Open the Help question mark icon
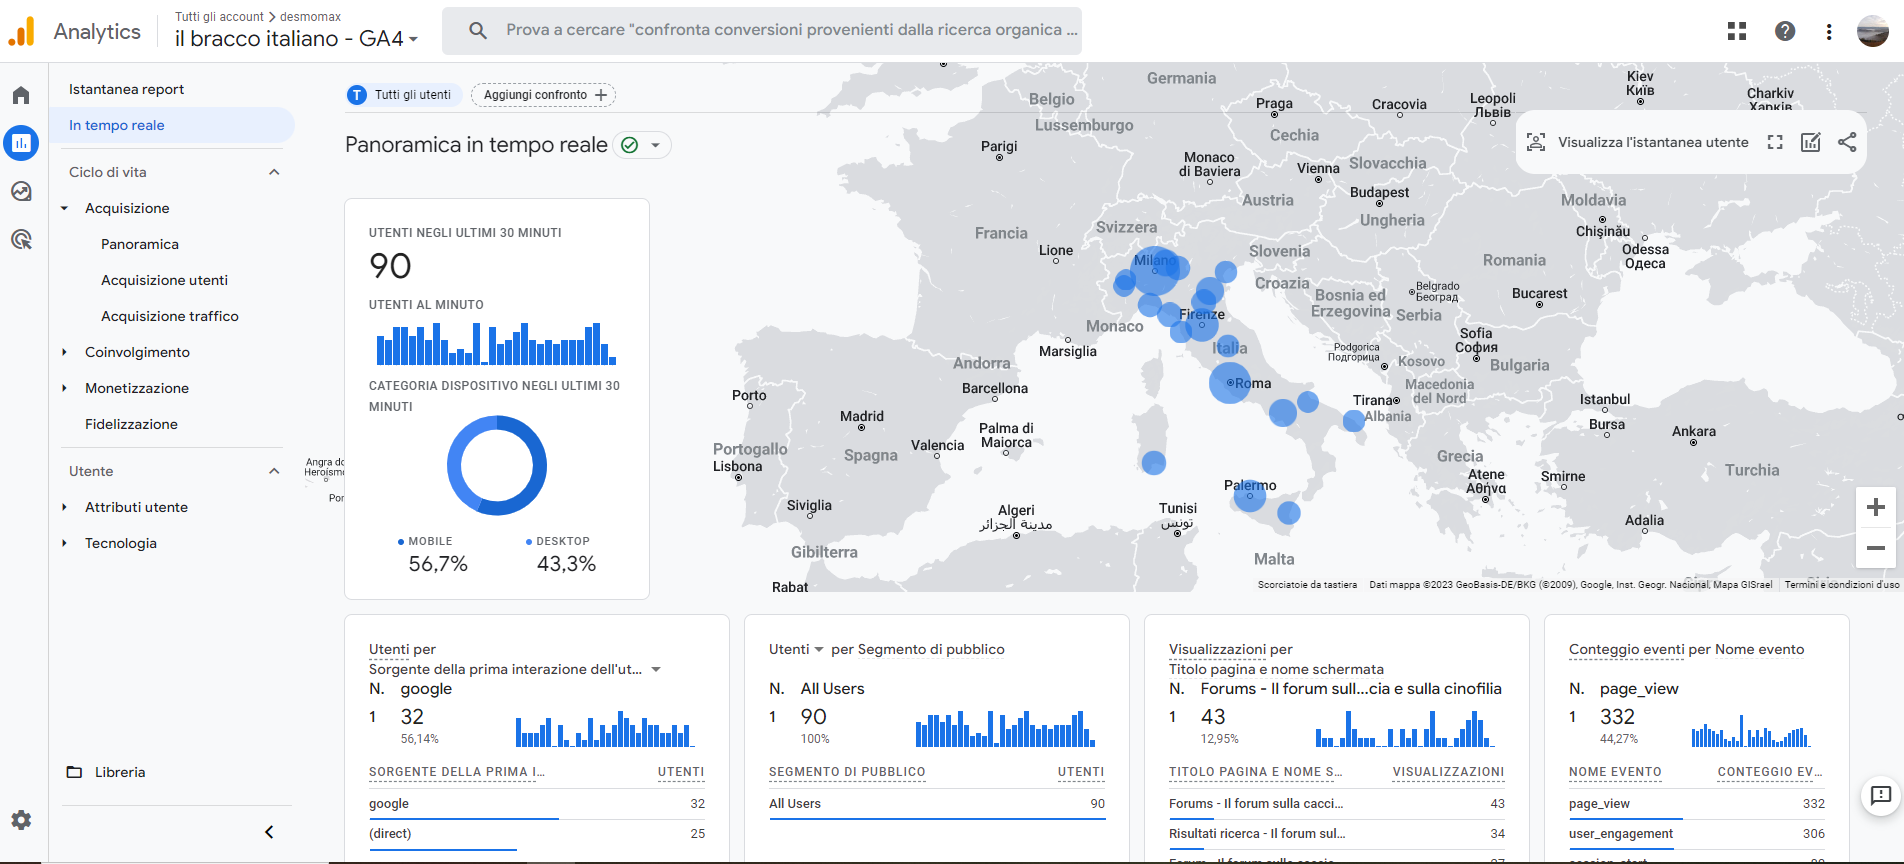Image resolution: width=1904 pixels, height=864 pixels. (x=1785, y=31)
